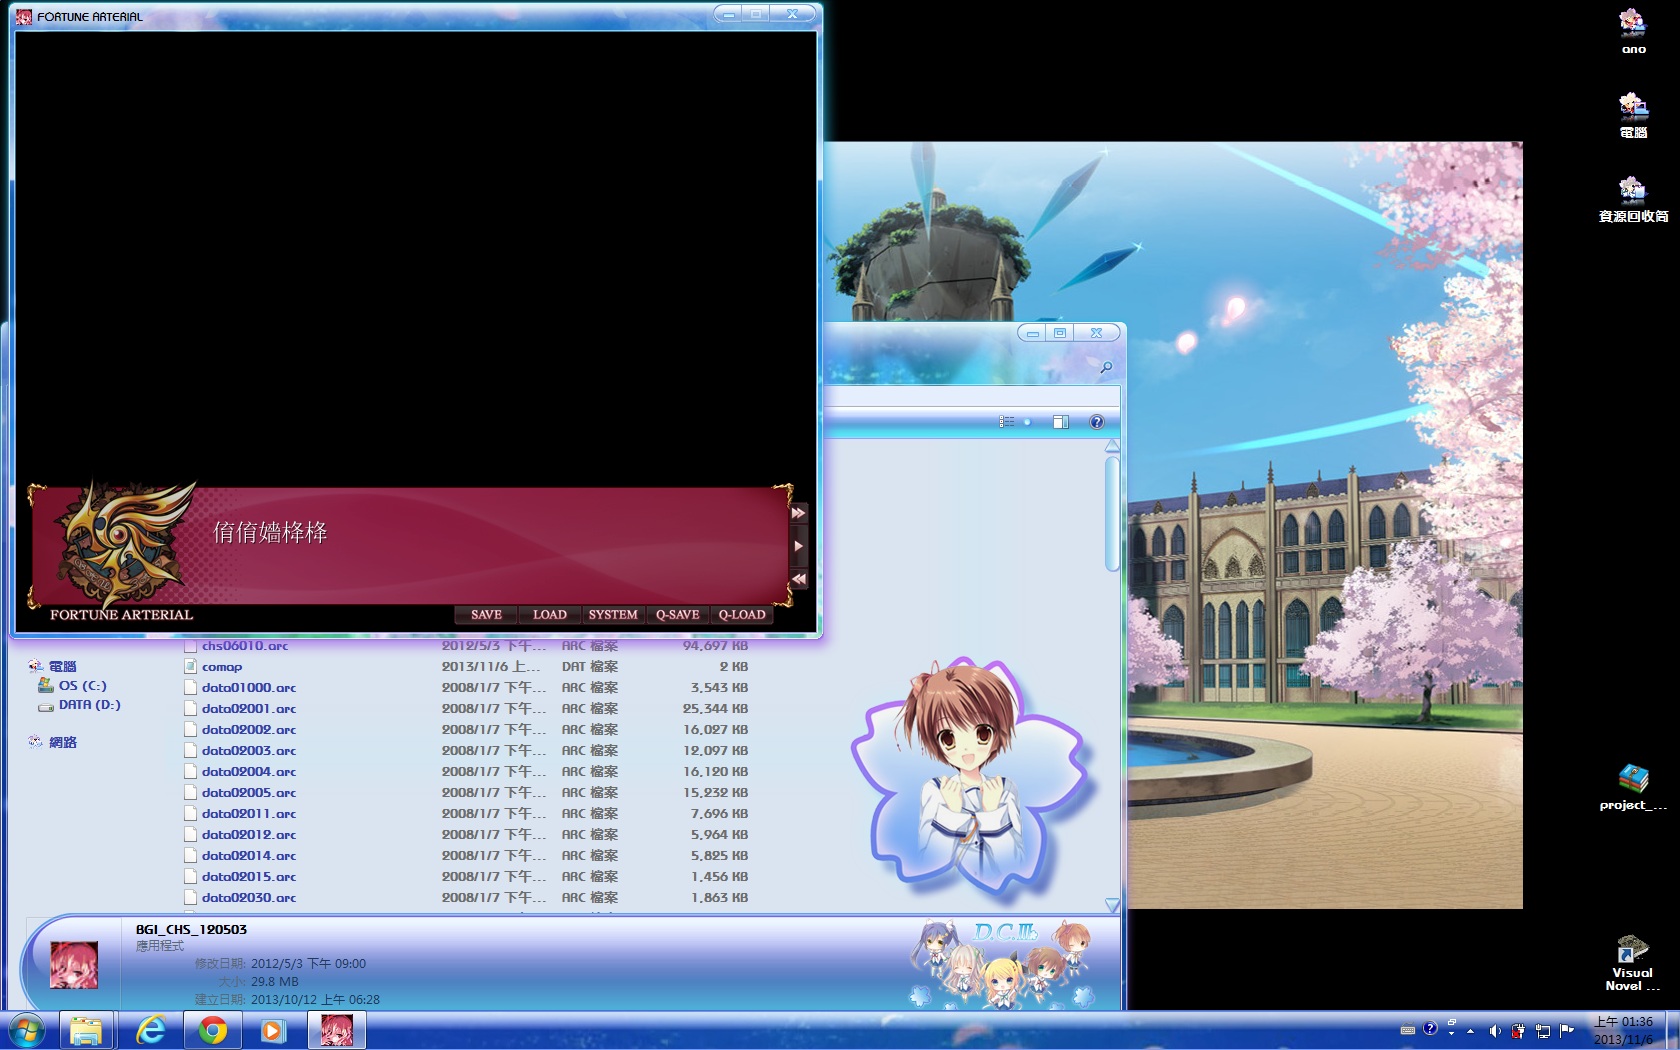Click the 25,344 KB size cell

[x=715, y=709]
